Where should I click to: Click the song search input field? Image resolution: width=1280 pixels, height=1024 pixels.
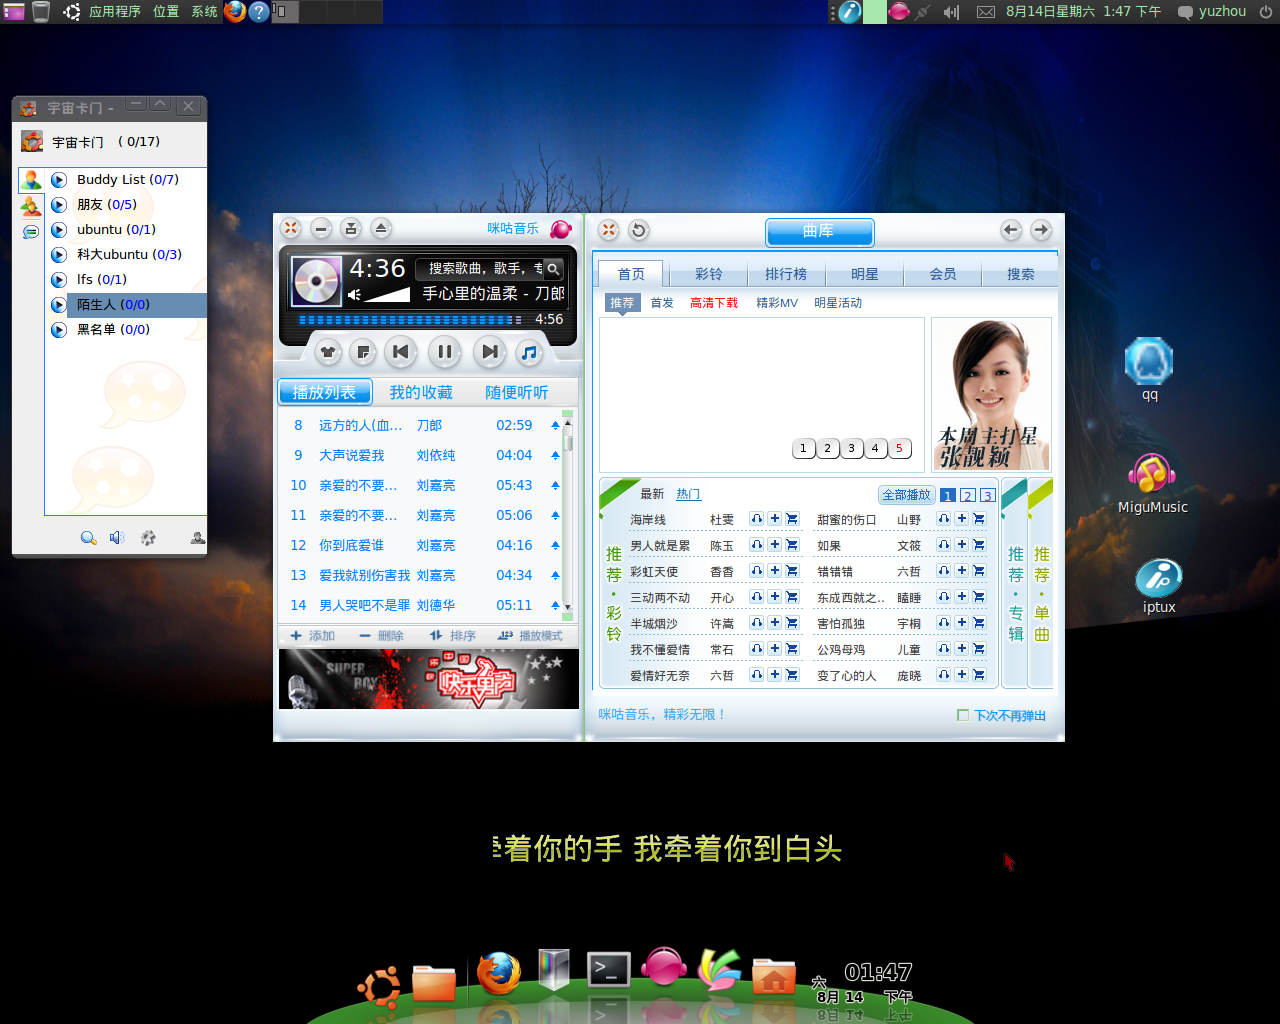click(x=481, y=269)
